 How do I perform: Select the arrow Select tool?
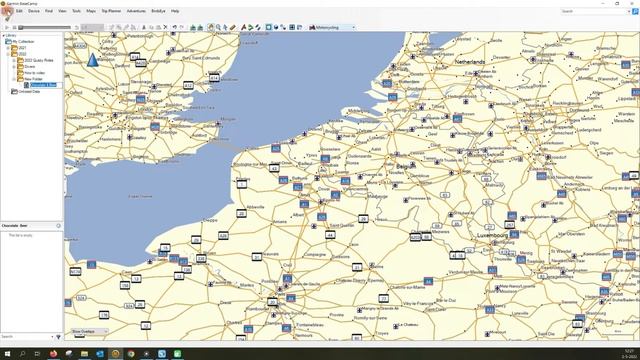tap(225, 27)
